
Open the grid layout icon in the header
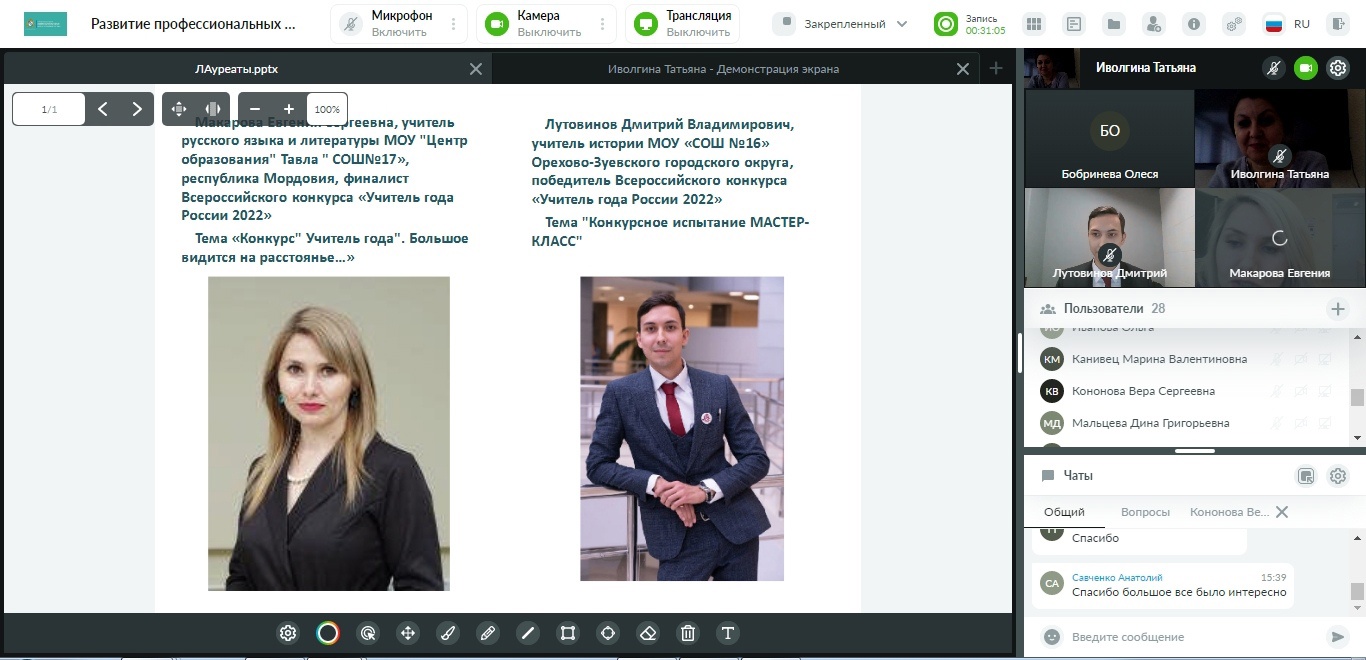tap(1035, 24)
